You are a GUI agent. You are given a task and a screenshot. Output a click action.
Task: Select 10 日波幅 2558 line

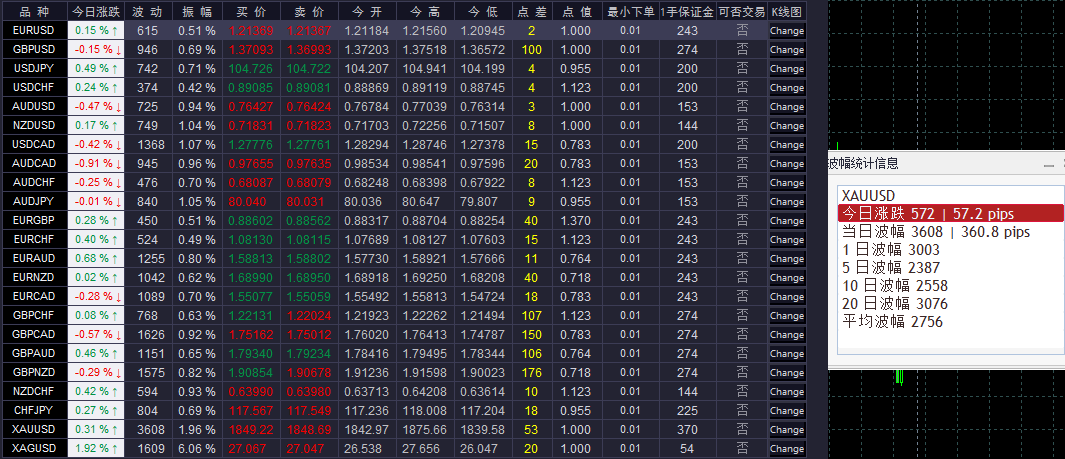[x=951, y=286]
